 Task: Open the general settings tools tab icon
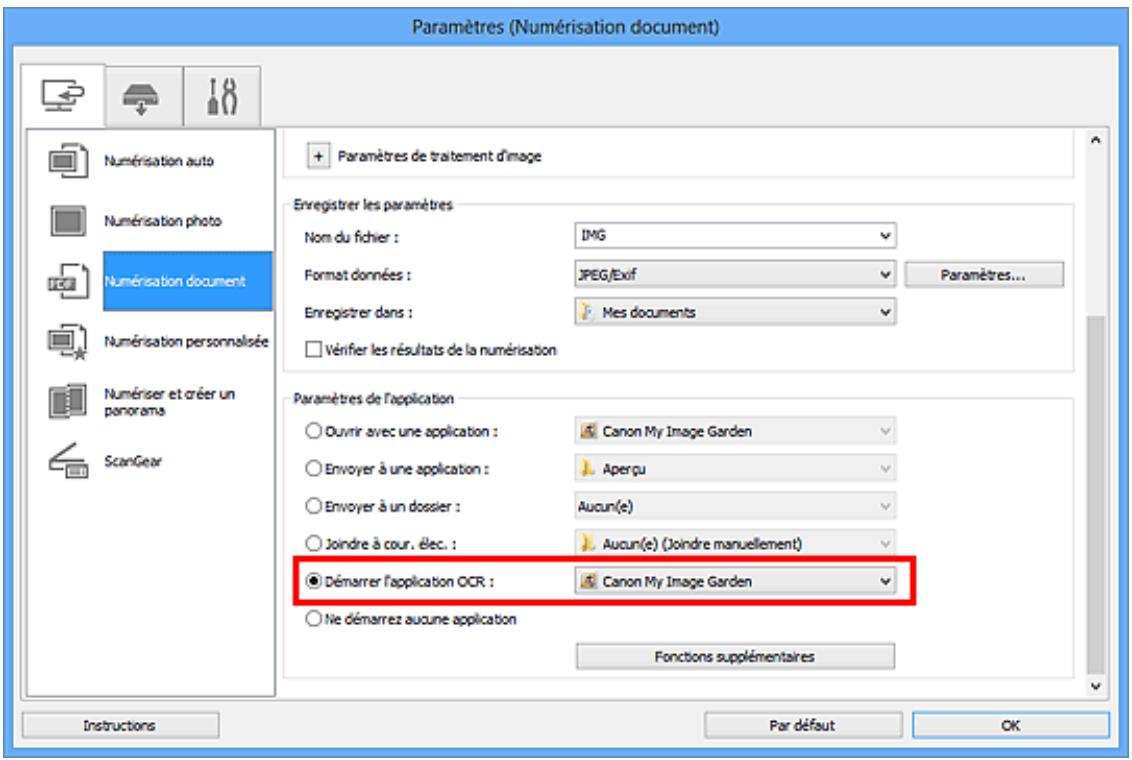(222, 97)
